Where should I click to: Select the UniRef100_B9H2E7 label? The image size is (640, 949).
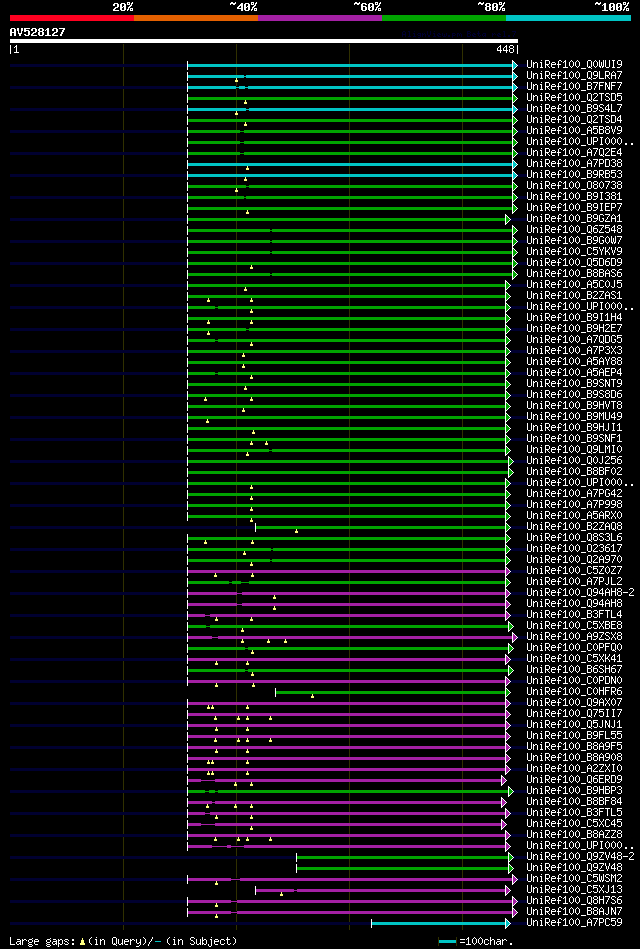pos(575,329)
